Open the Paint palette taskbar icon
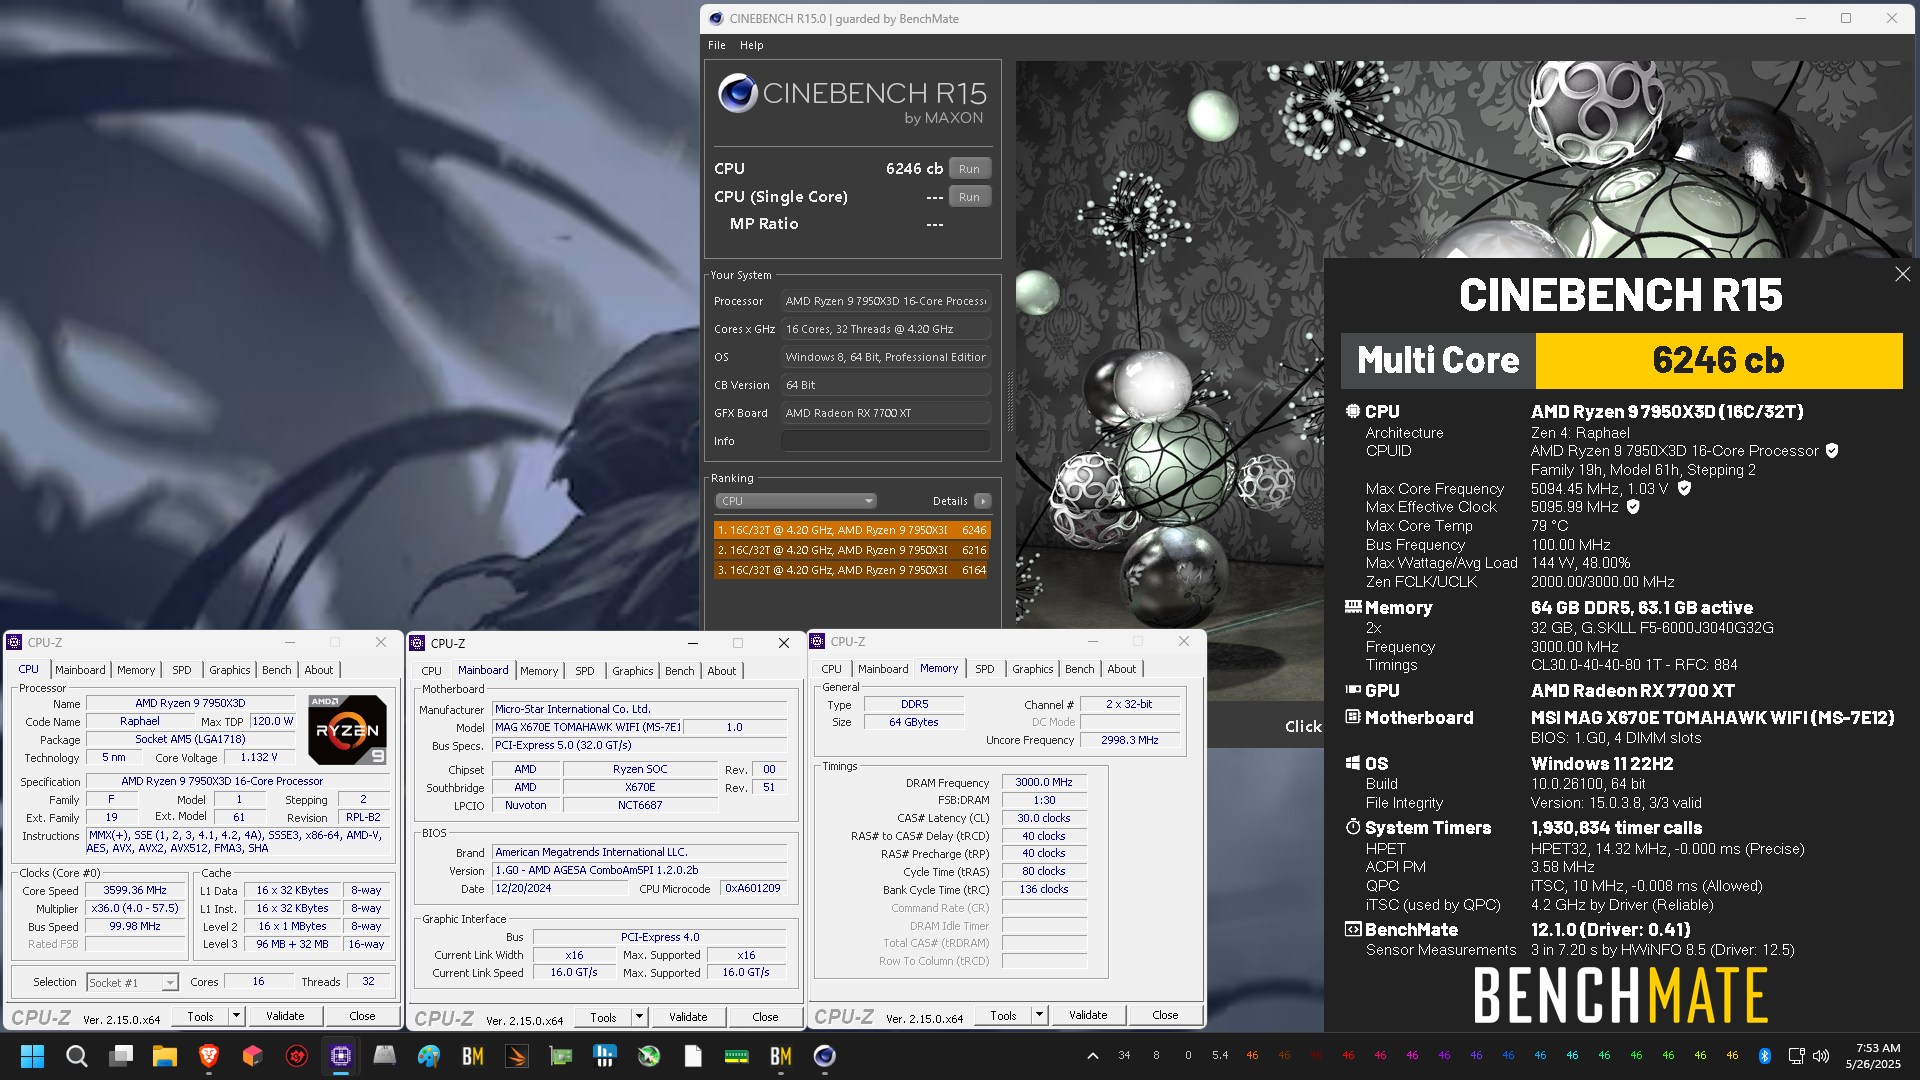The width and height of the screenshot is (1920, 1080). (x=429, y=1056)
